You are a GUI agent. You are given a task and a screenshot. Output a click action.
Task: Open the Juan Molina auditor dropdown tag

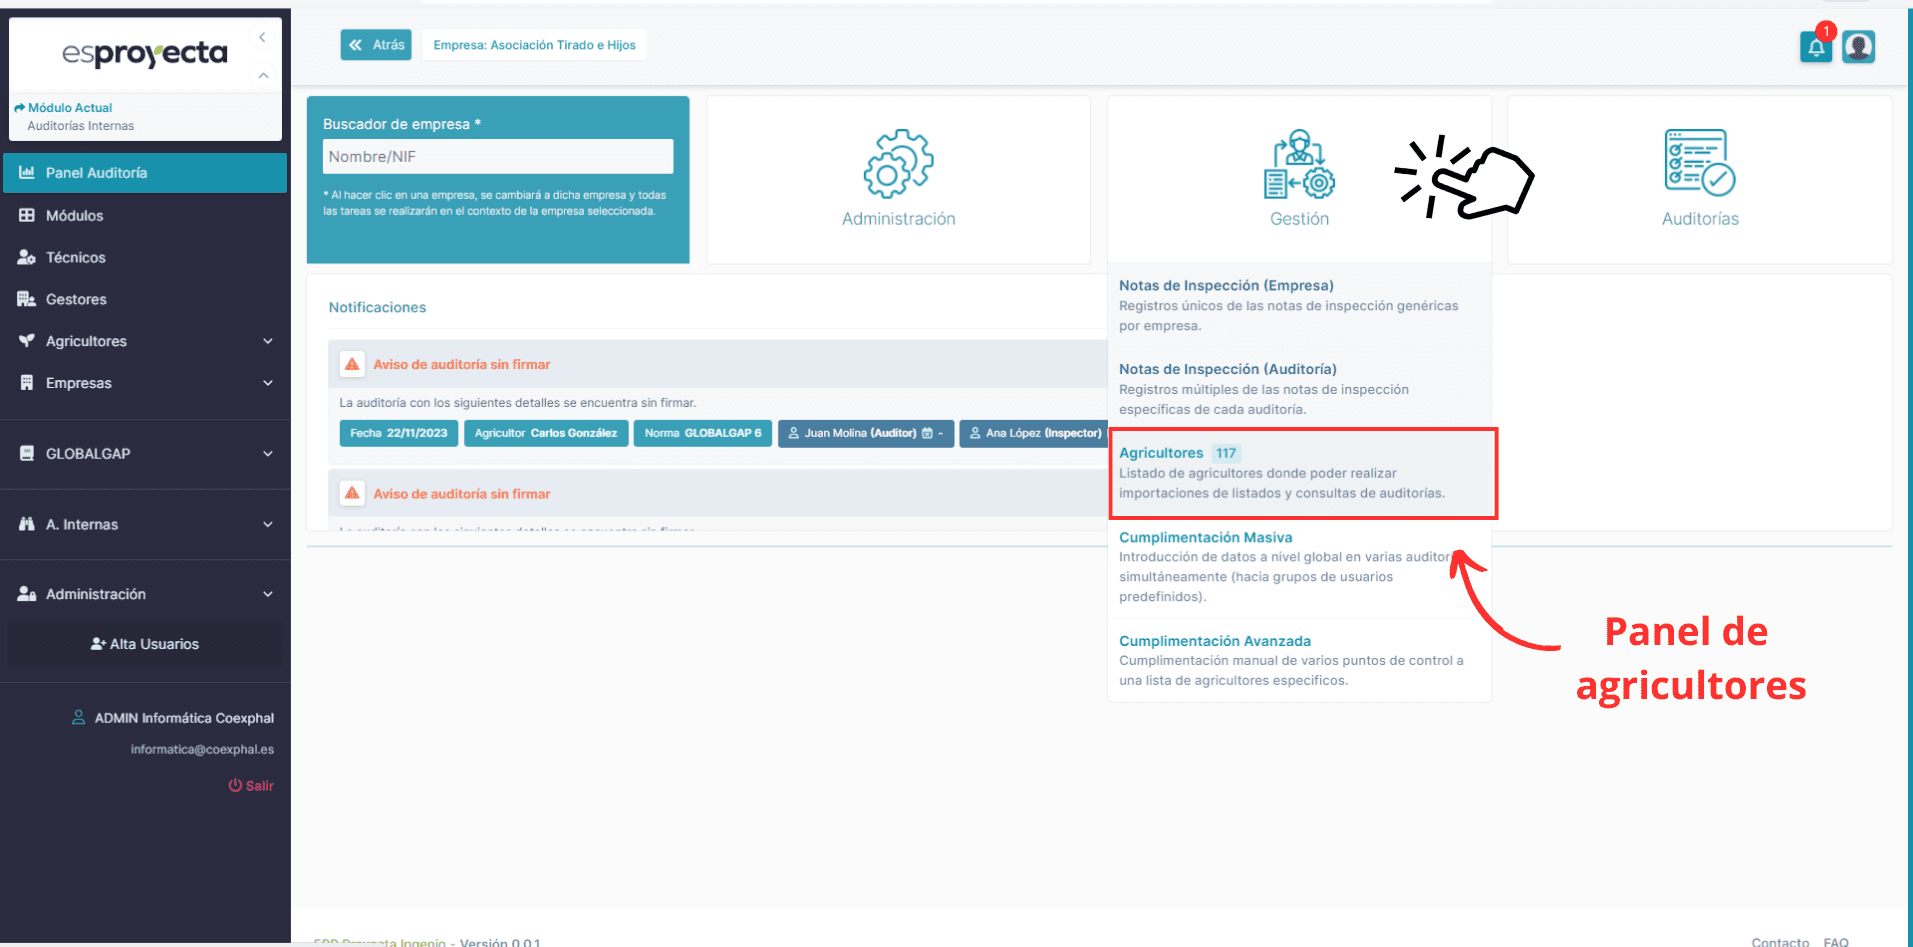[865, 433]
